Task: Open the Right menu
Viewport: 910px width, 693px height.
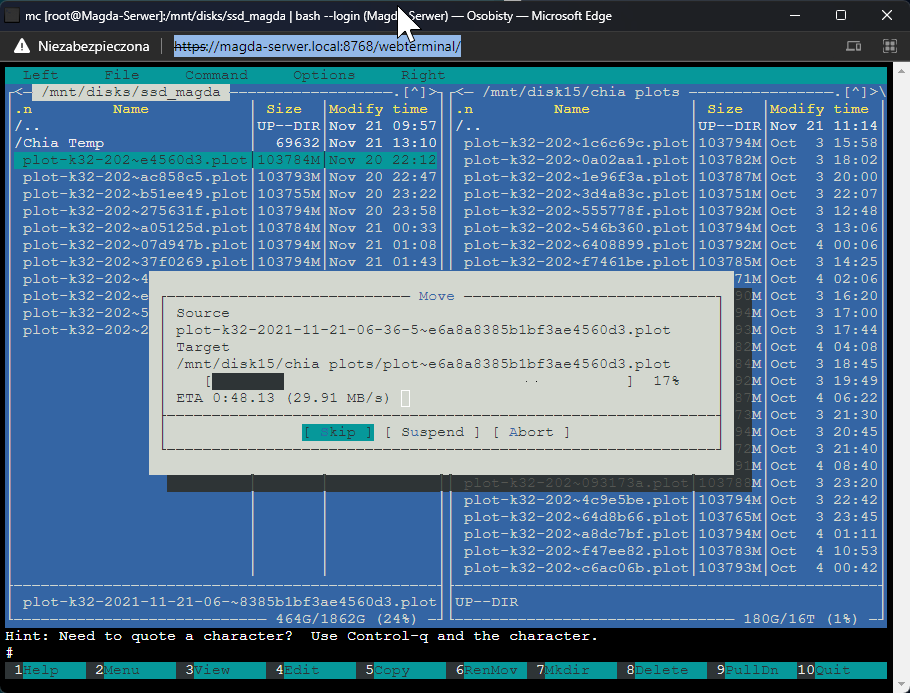Action: point(422,75)
